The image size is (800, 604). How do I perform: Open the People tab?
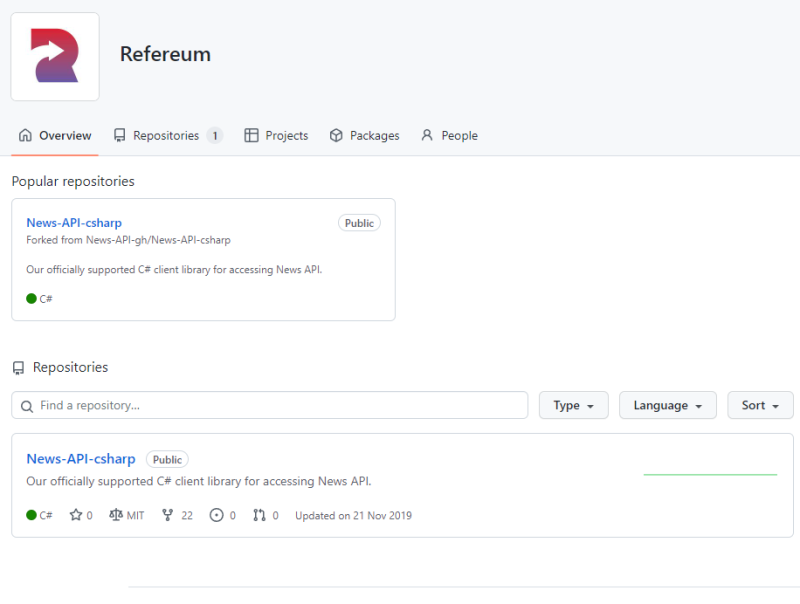[449, 136]
